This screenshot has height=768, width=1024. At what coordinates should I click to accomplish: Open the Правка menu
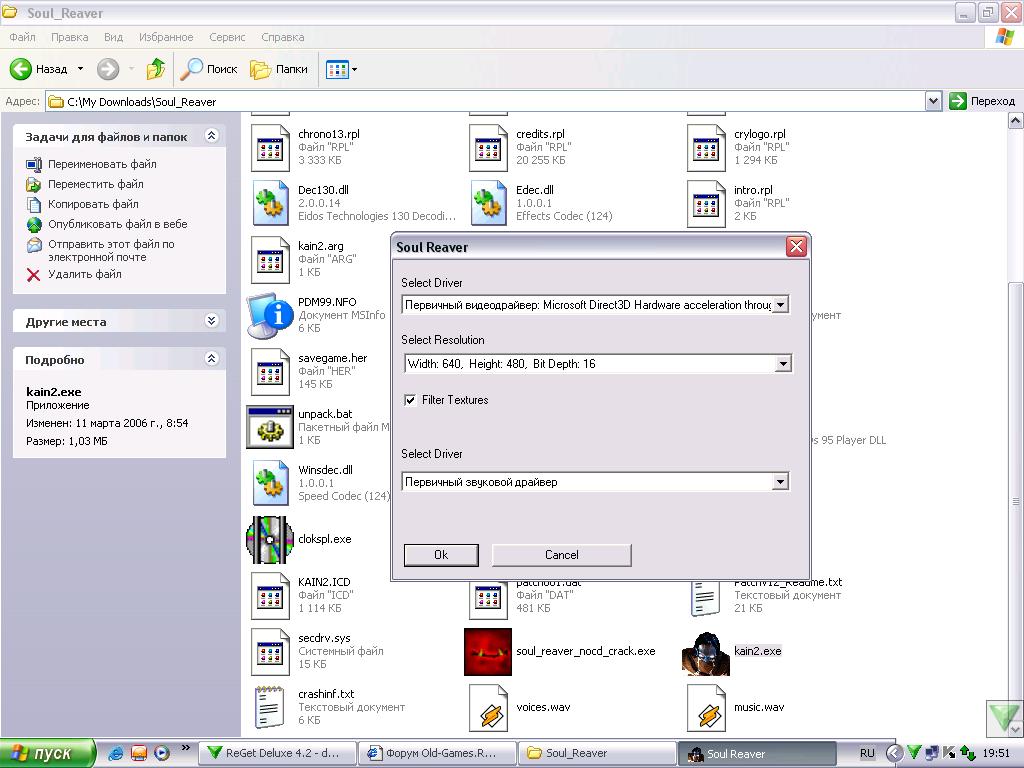[69, 37]
